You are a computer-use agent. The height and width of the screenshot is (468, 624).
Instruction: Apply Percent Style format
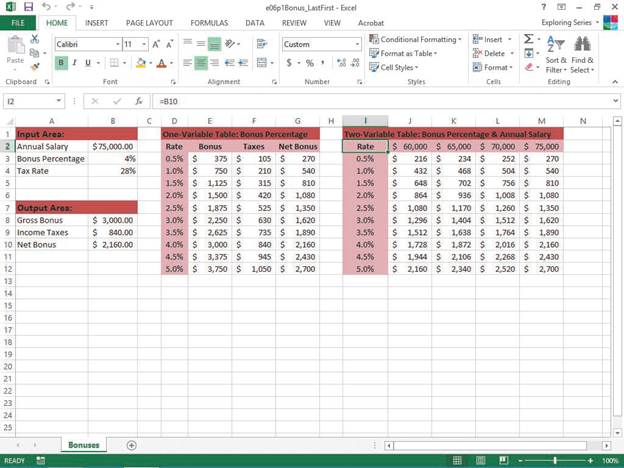coord(310,62)
